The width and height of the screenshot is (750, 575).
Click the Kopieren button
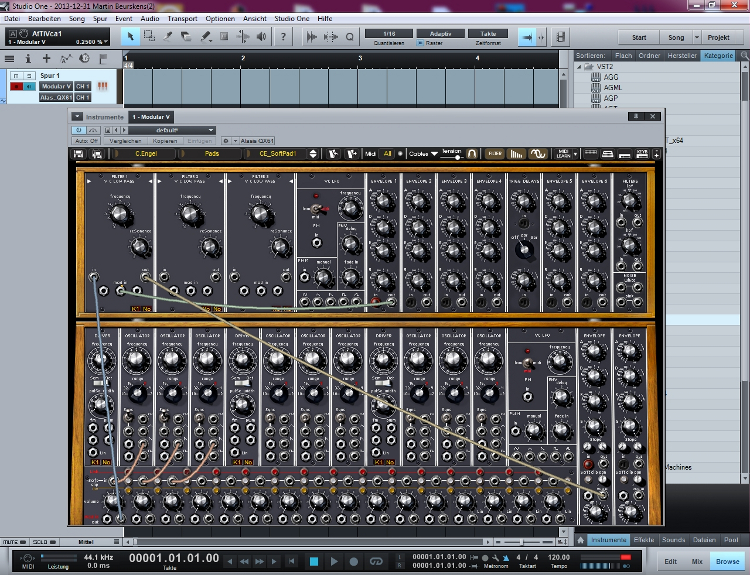165,141
